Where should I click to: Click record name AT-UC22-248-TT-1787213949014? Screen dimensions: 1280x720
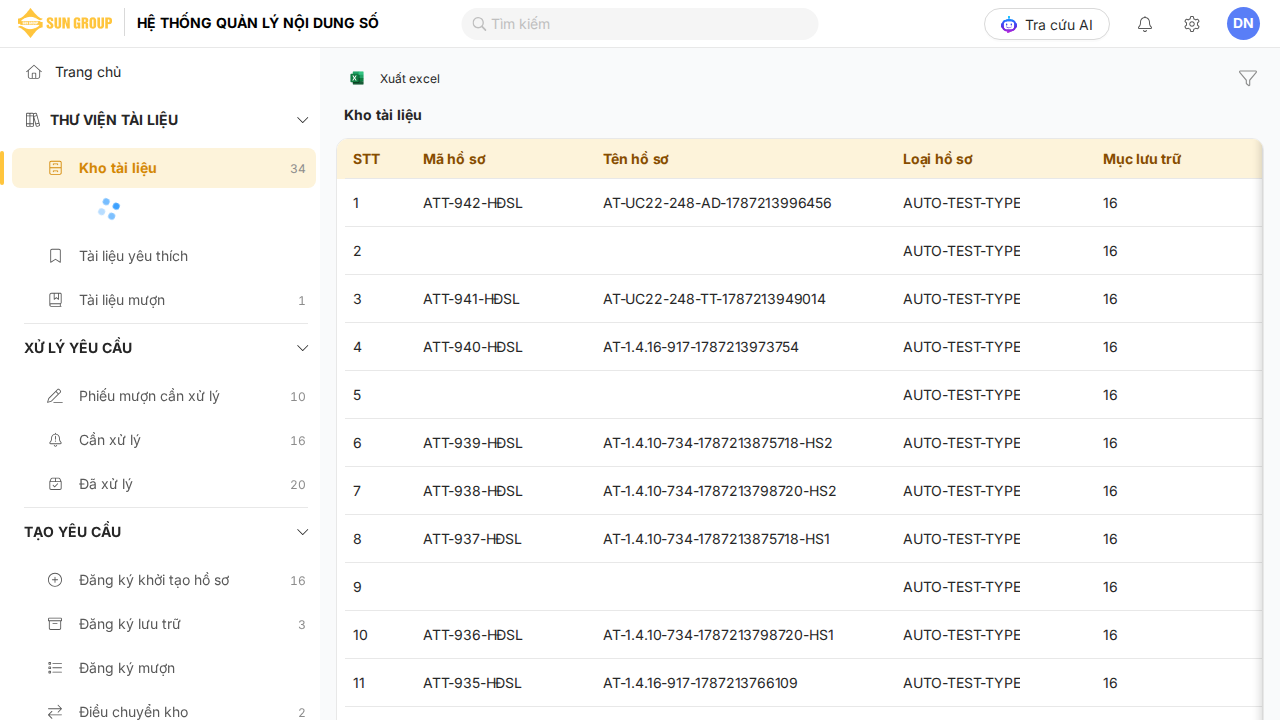(714, 299)
